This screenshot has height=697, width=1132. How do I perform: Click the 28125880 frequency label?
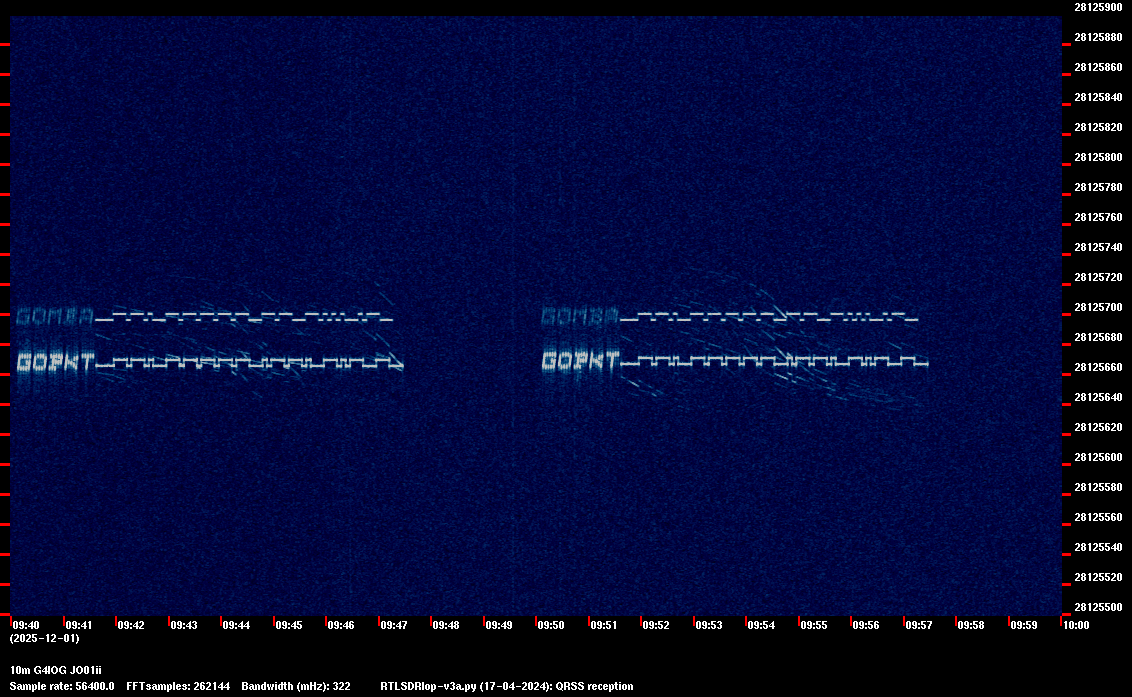coord(1099,37)
